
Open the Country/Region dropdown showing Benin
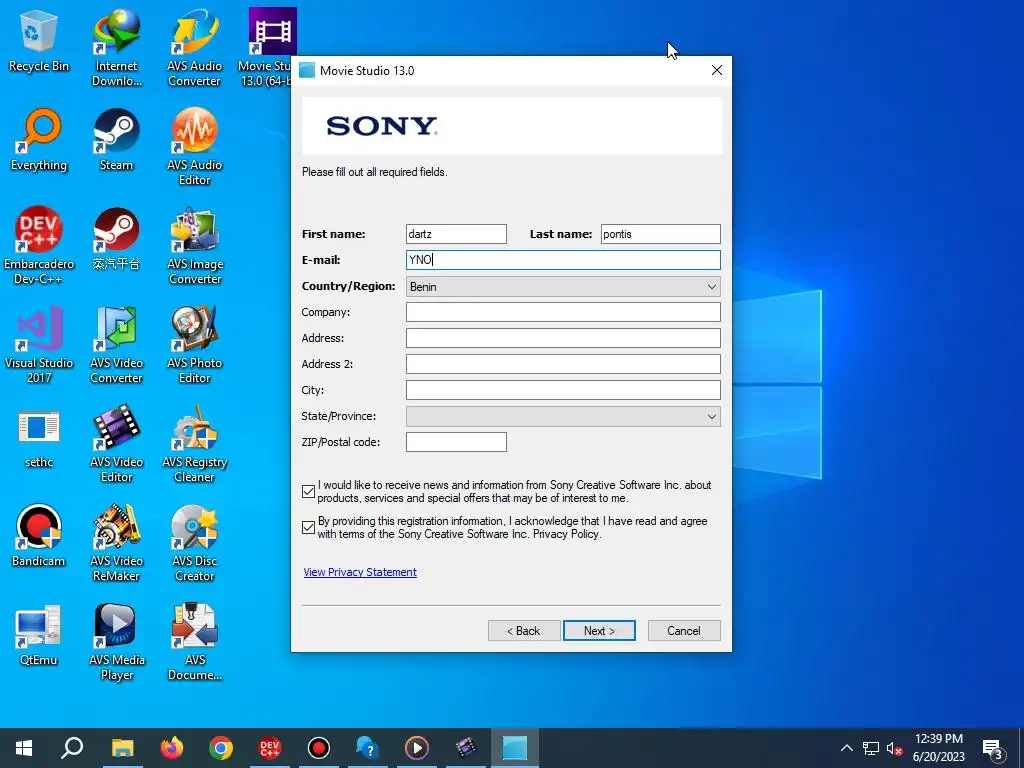click(563, 287)
